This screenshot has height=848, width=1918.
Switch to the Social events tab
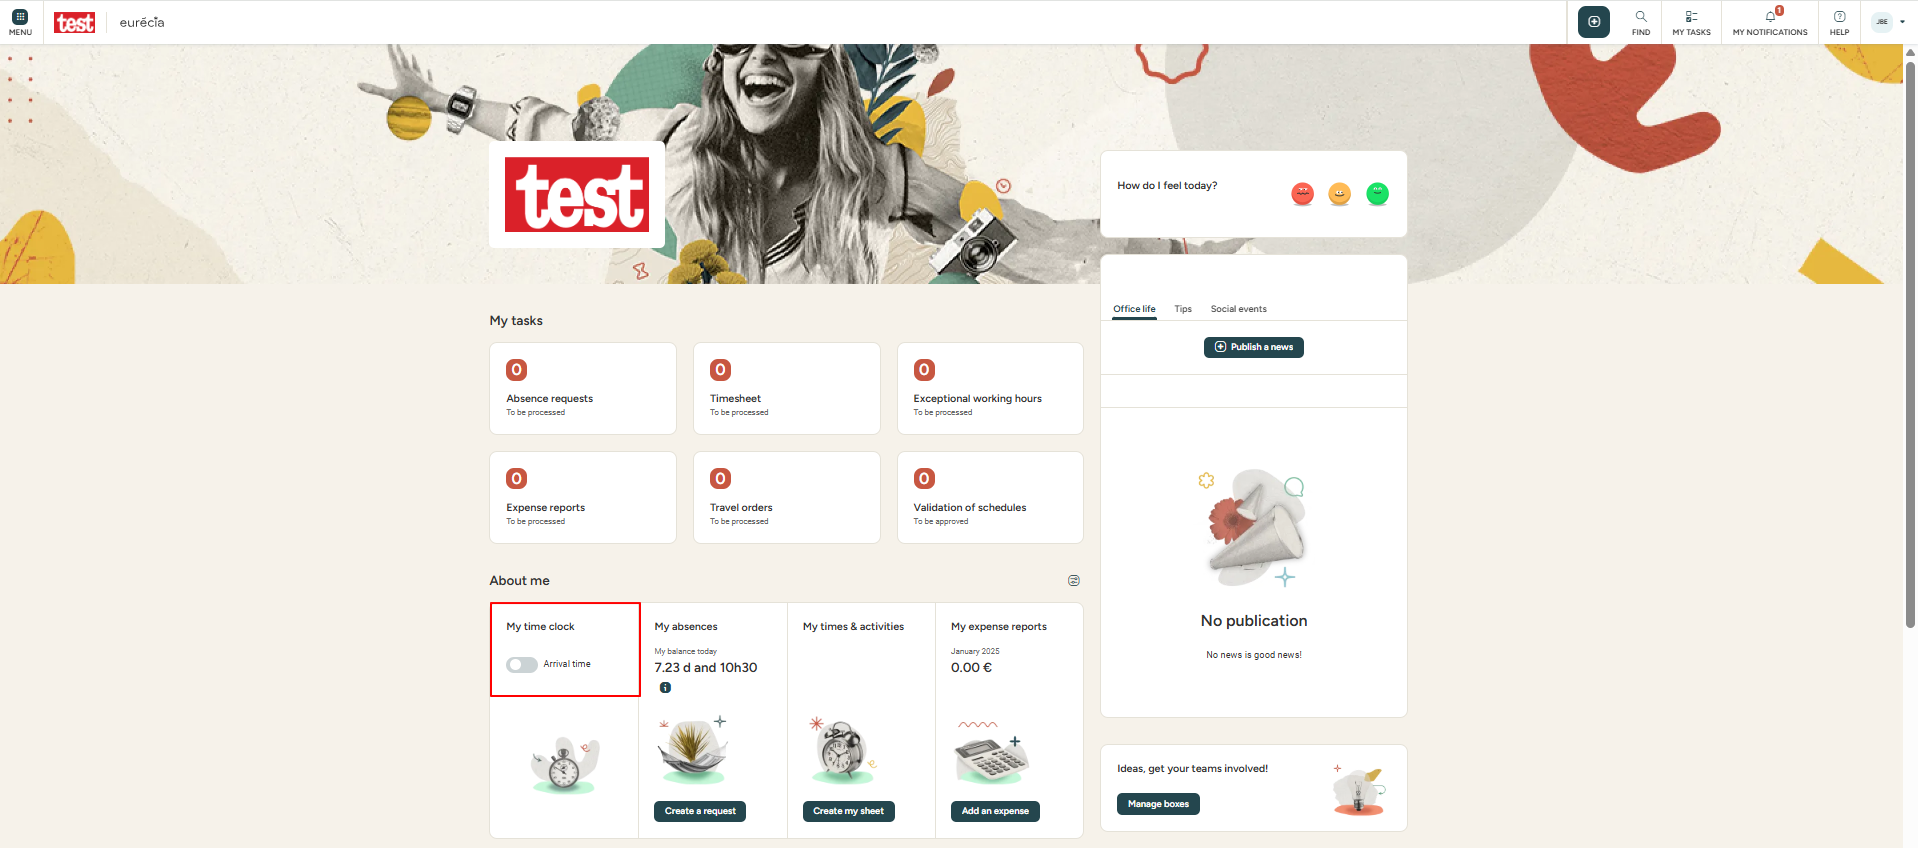pyautogui.click(x=1238, y=309)
